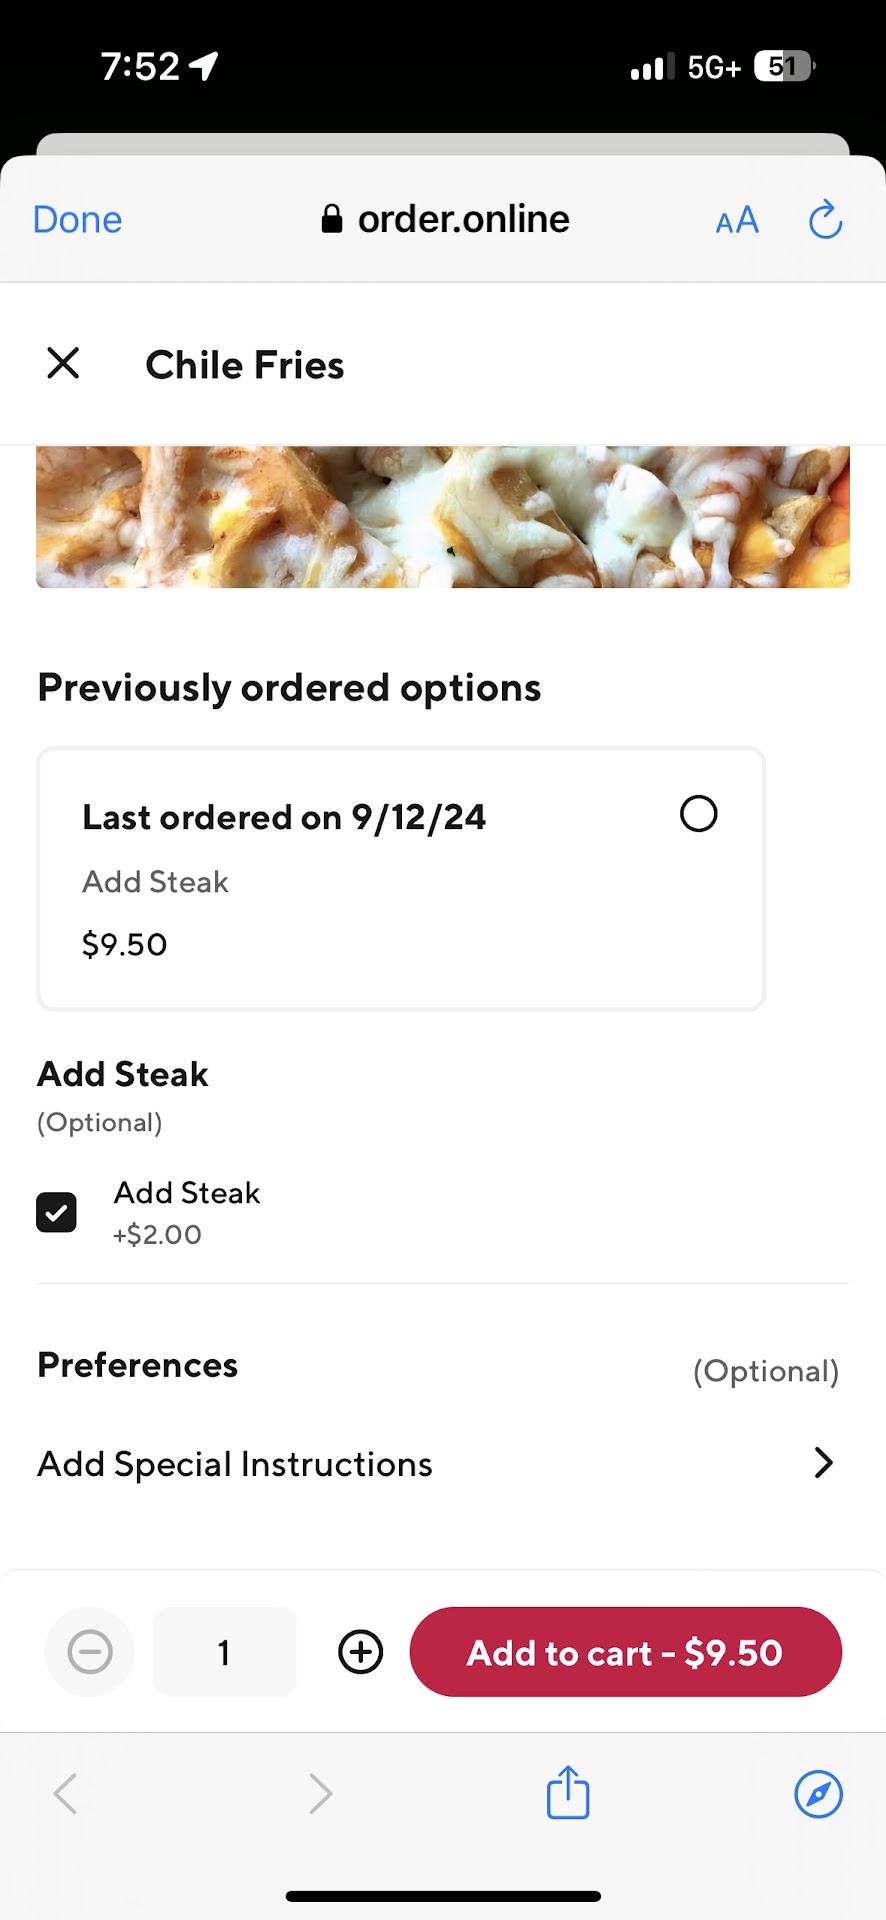Open the AA text size menu
Viewport: 886px width, 1920px height.
[x=737, y=220]
